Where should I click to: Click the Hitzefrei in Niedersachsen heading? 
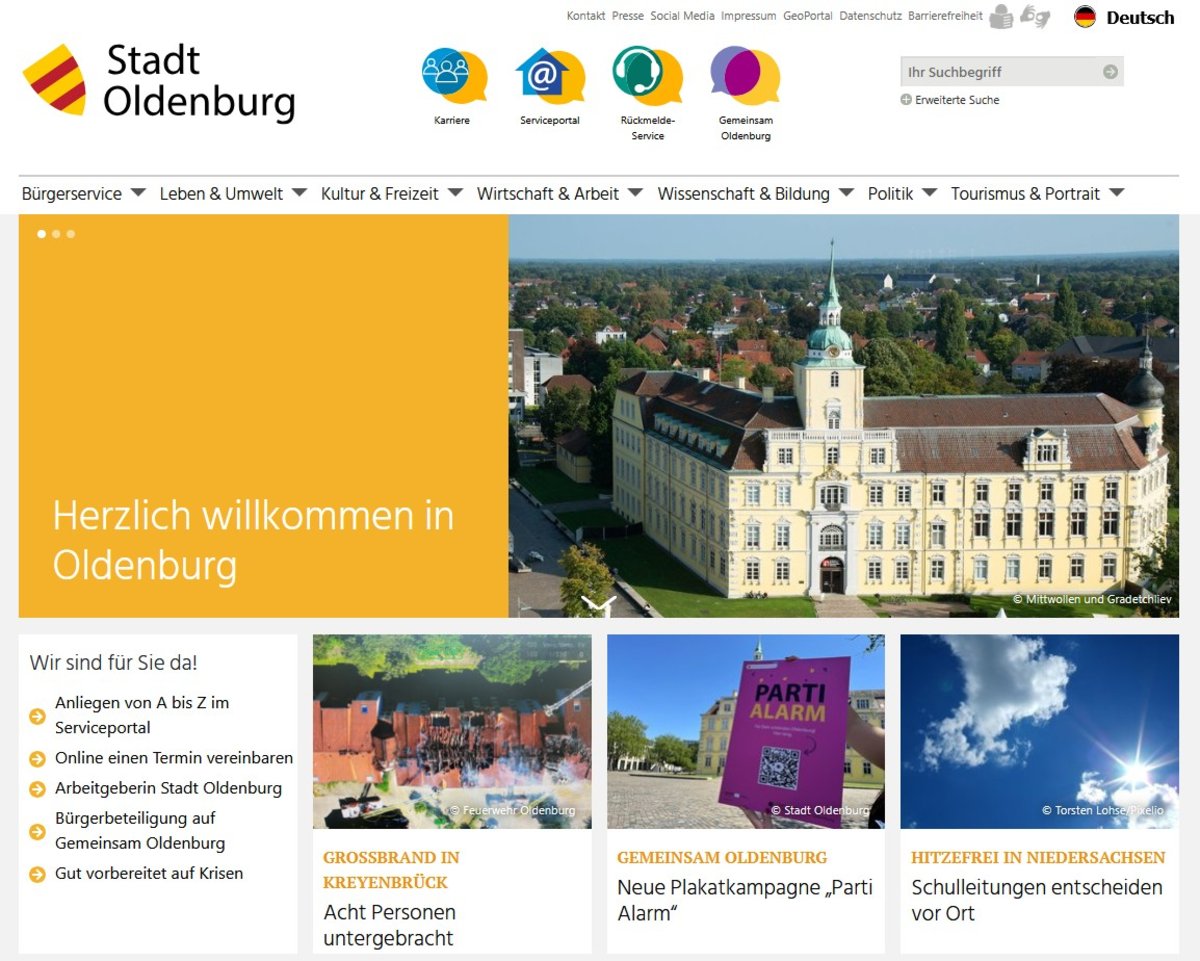pos(1038,858)
